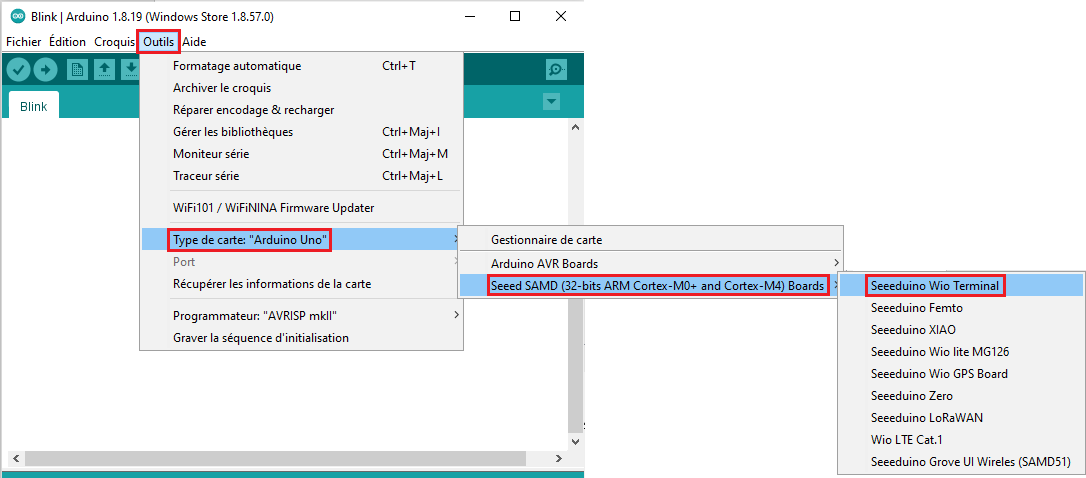The height and width of the screenshot is (478, 1086).
Task: Maximize the Arduino window
Action: point(515,16)
